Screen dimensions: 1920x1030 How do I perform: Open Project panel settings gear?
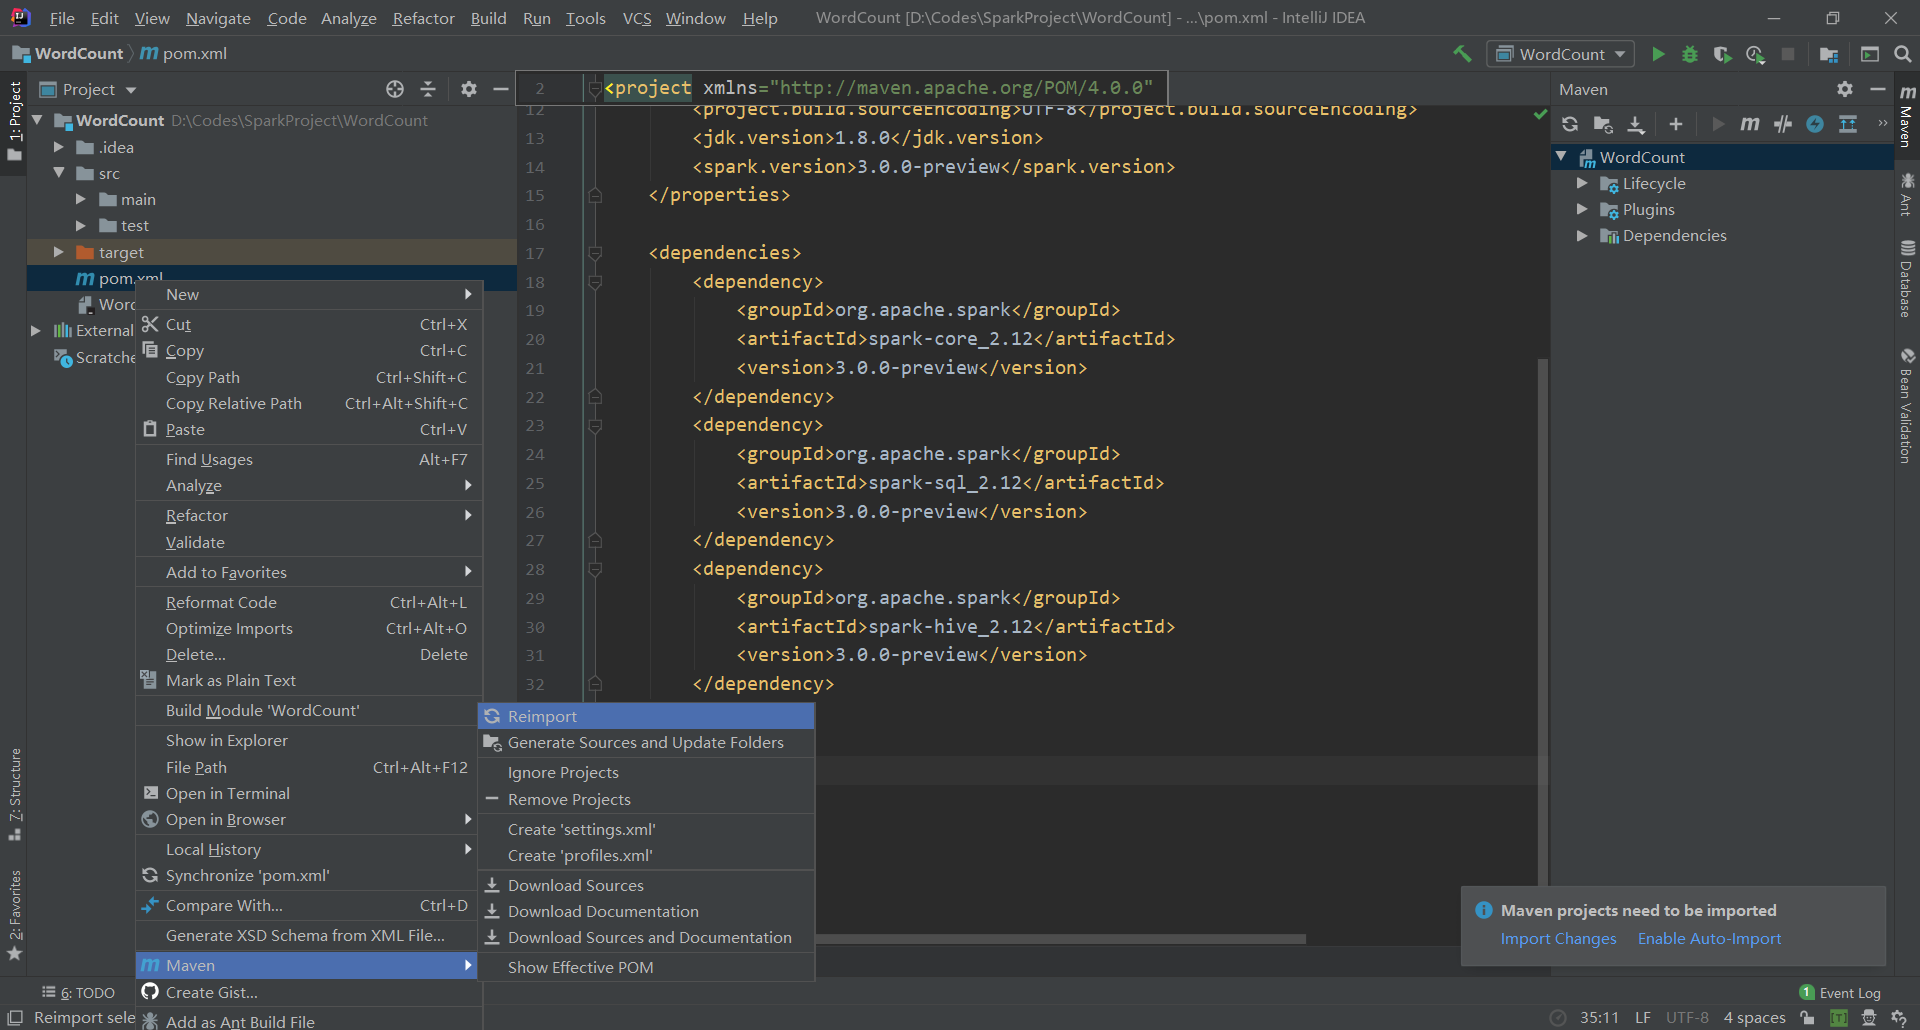click(x=468, y=89)
